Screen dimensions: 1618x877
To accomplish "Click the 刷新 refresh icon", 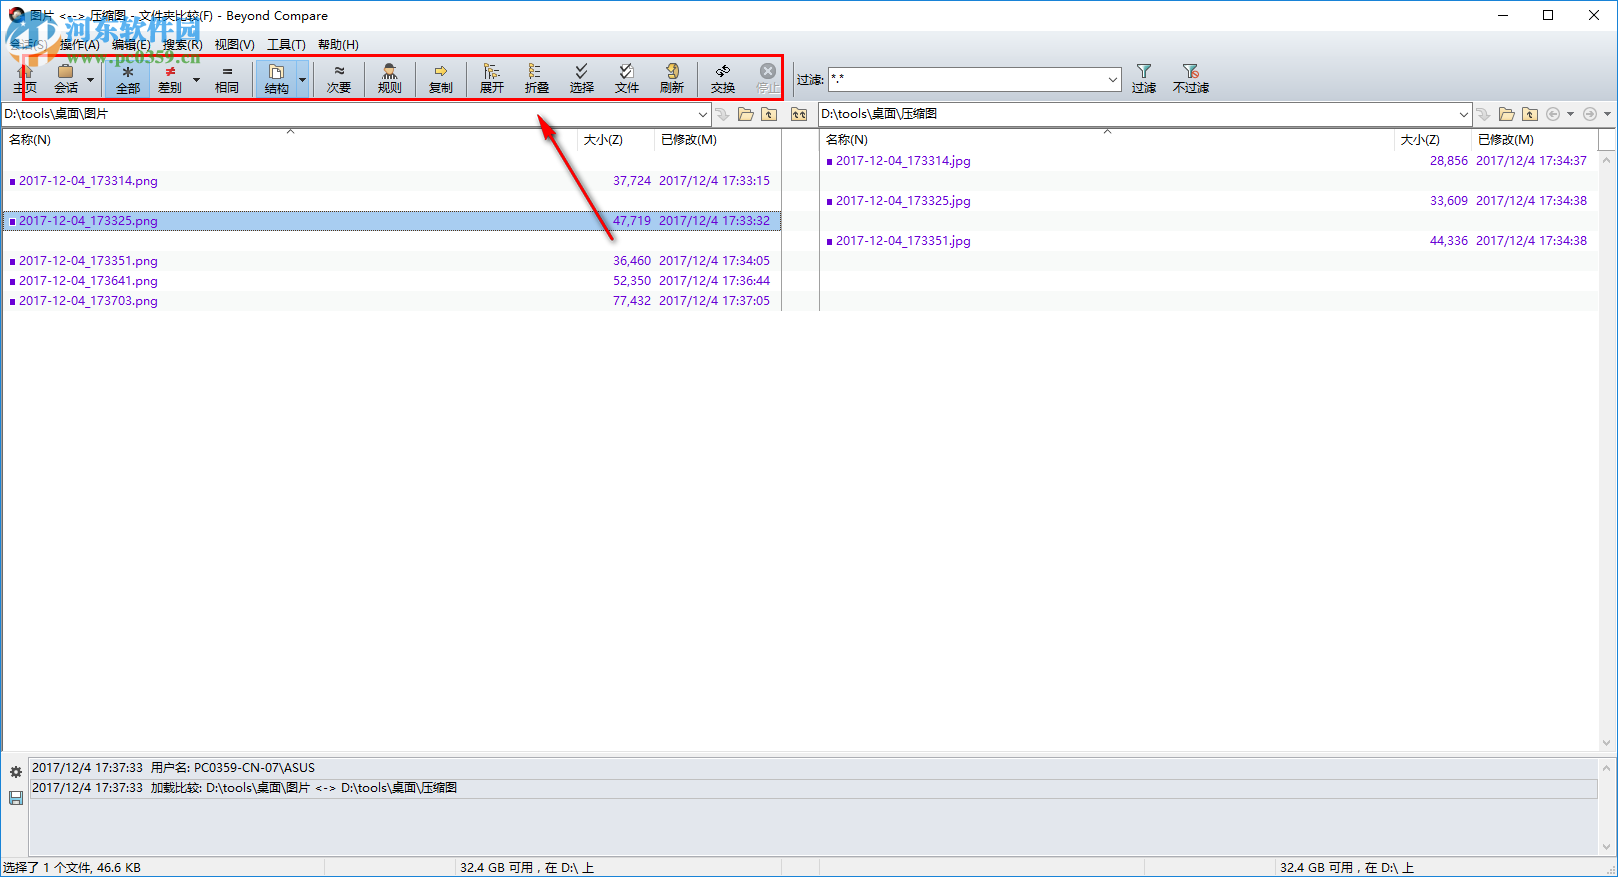I will click(672, 78).
